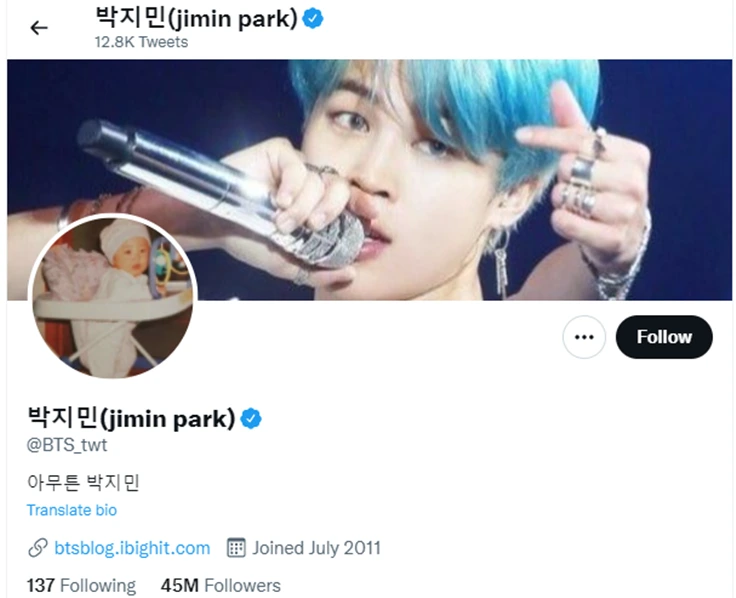Screen dimensions: 736x598
Task: Click the header title jimin park
Action: [x=197, y=19]
